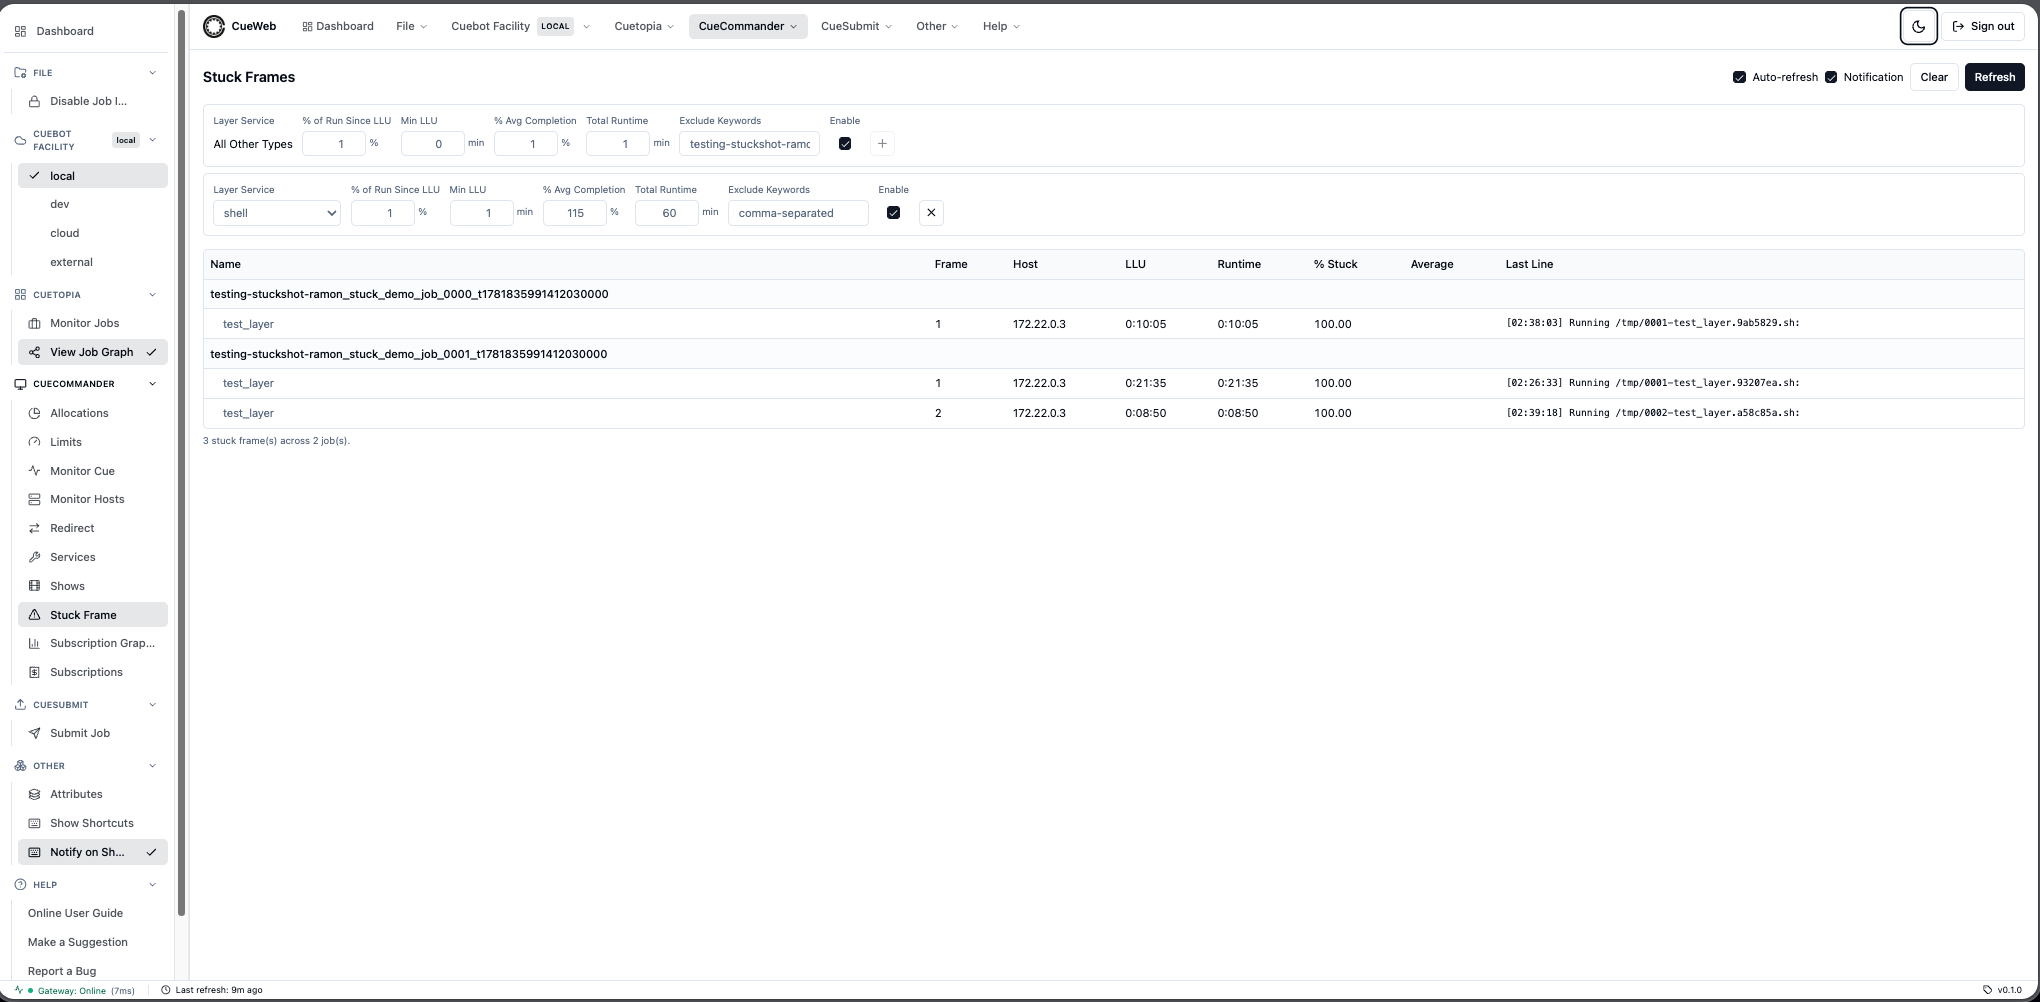The image size is (2040, 1002).
Task: Collapse the CUETOPIA sidebar section
Action: click(152, 295)
